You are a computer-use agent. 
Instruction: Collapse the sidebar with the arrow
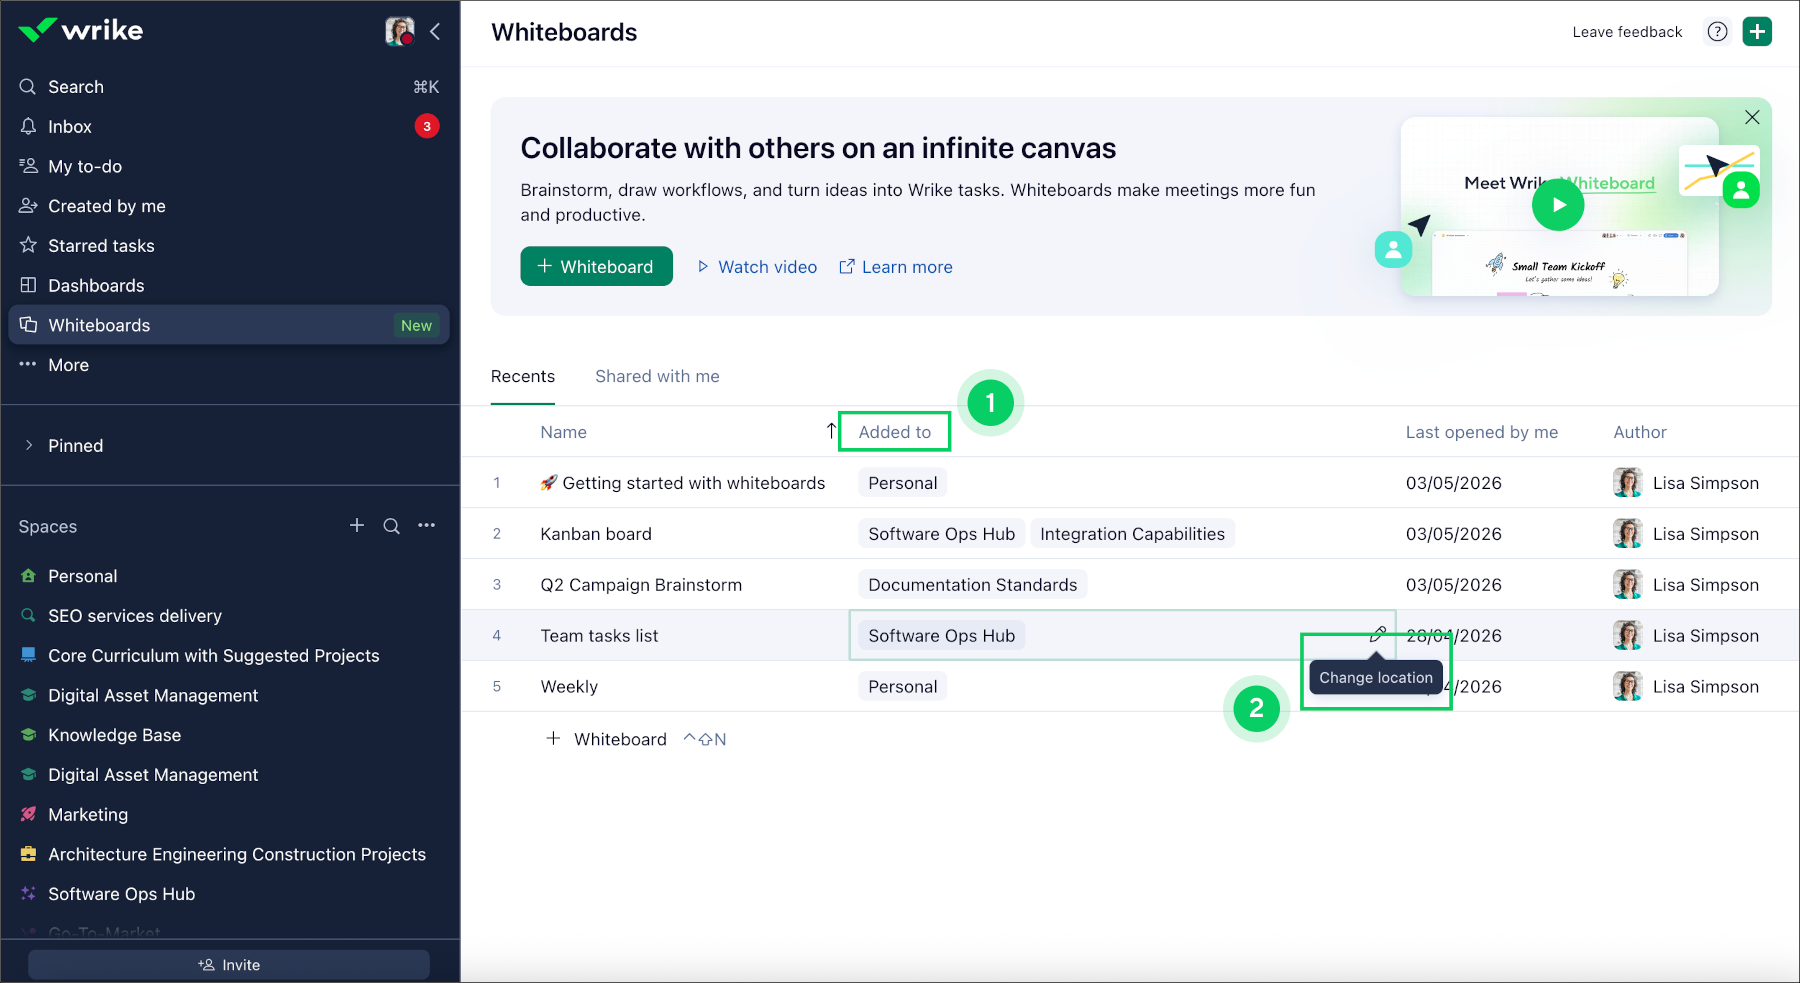[435, 31]
